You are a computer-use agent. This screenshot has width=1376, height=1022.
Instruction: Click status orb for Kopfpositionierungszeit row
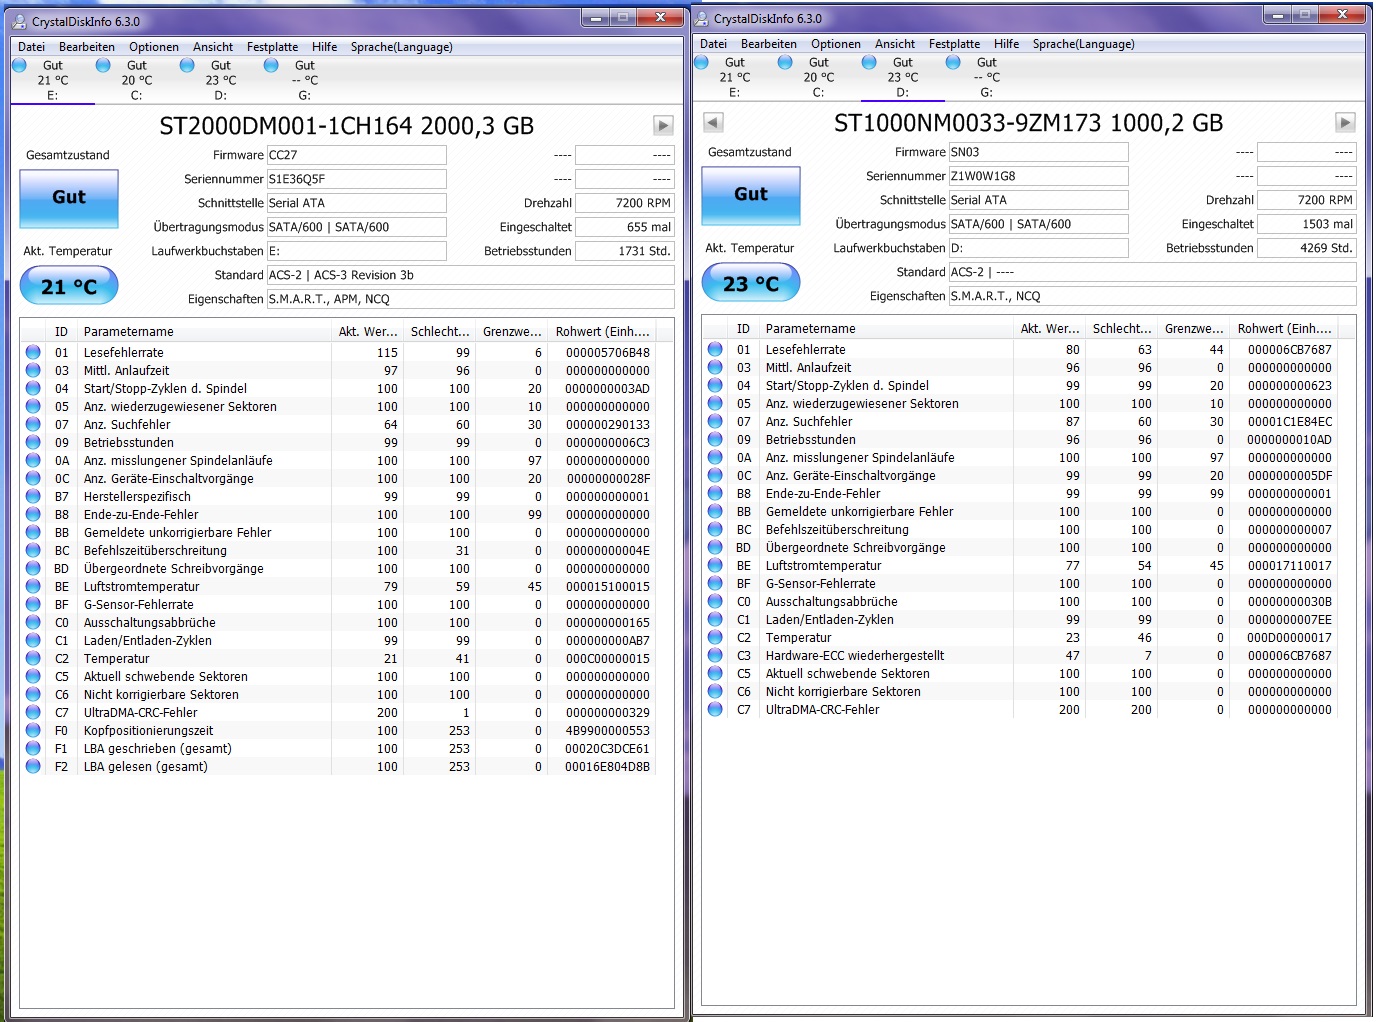click(x=33, y=730)
